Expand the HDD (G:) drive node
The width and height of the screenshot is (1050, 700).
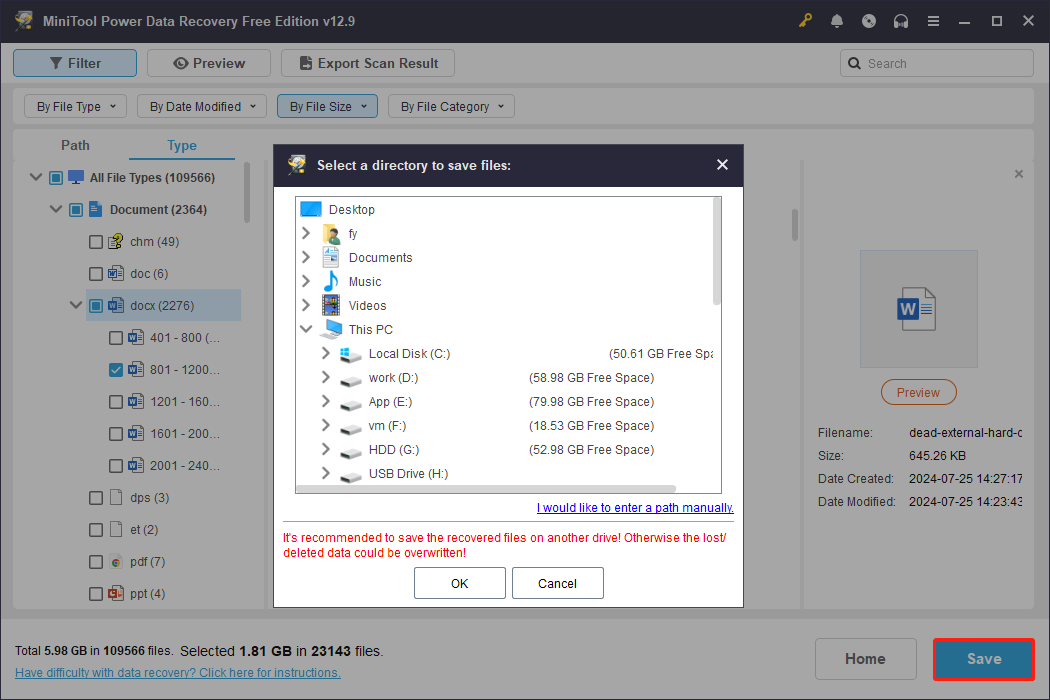pyautogui.click(x=326, y=449)
